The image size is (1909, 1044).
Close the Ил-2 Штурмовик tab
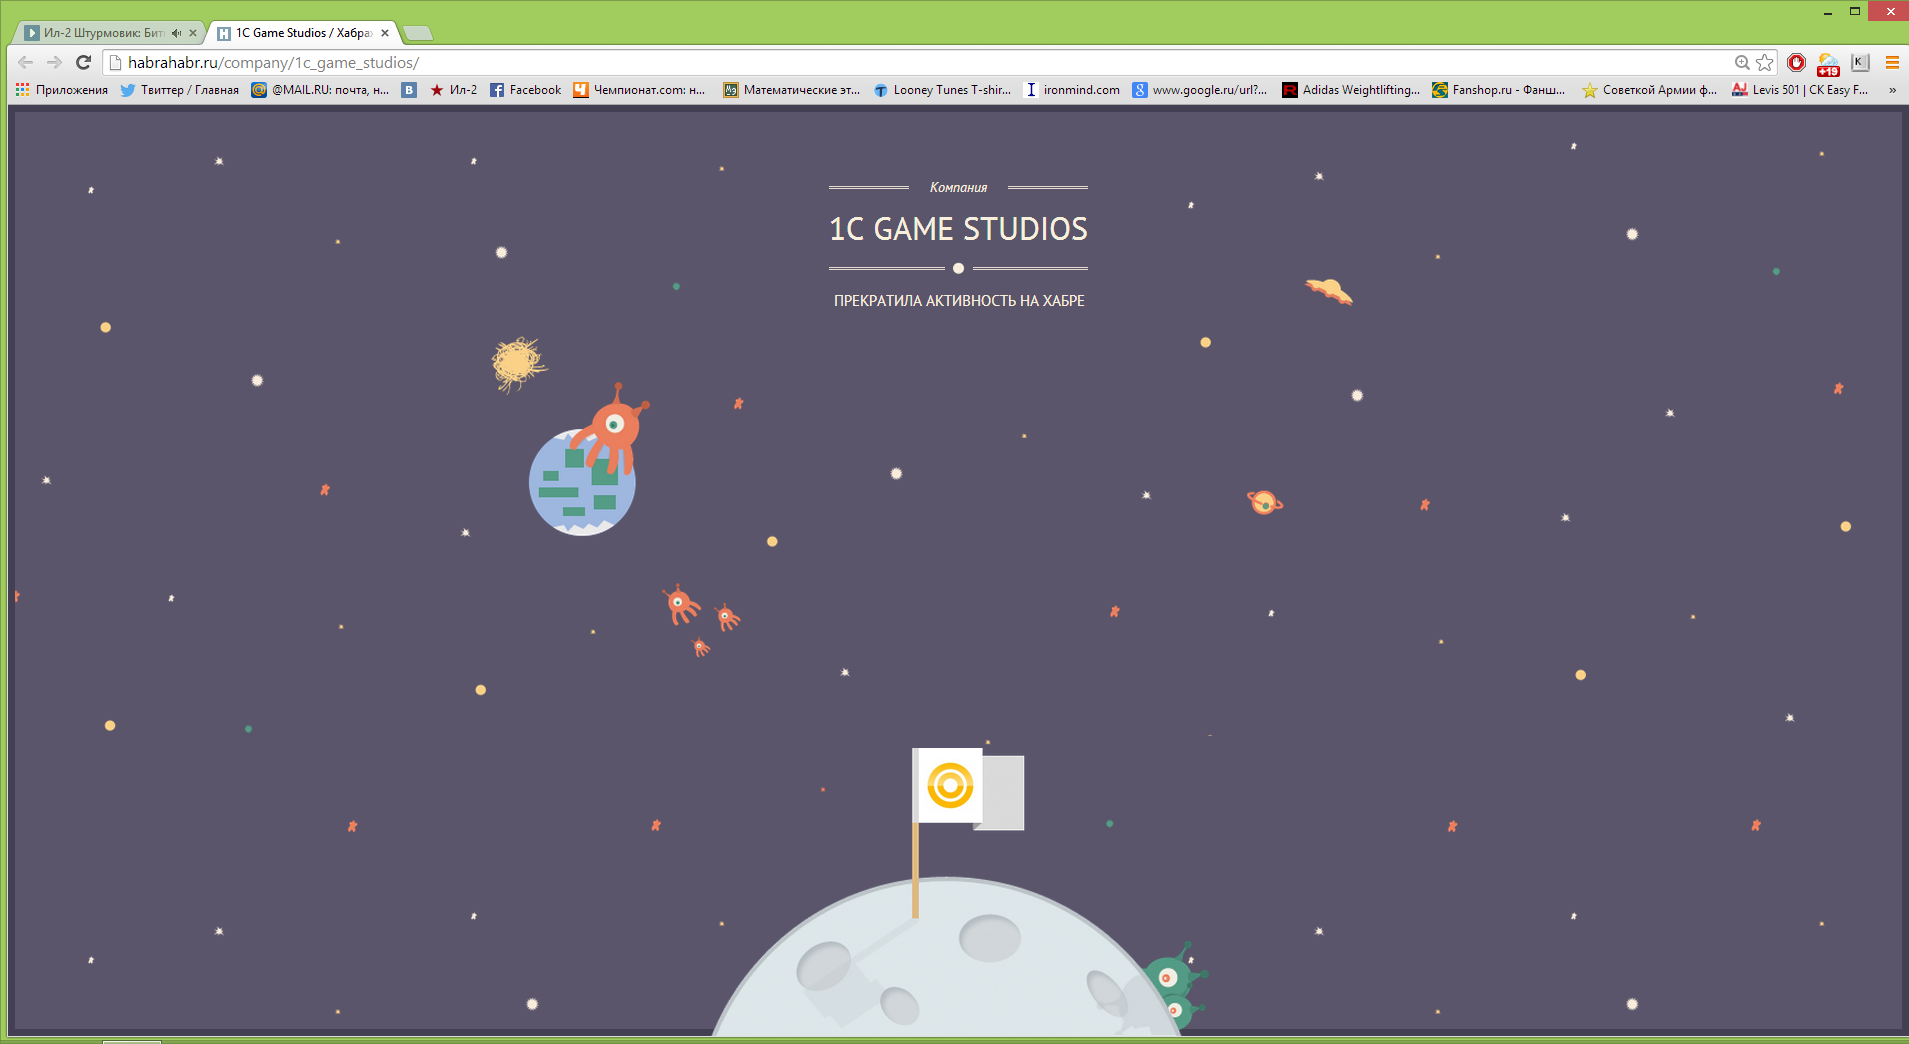click(x=193, y=33)
